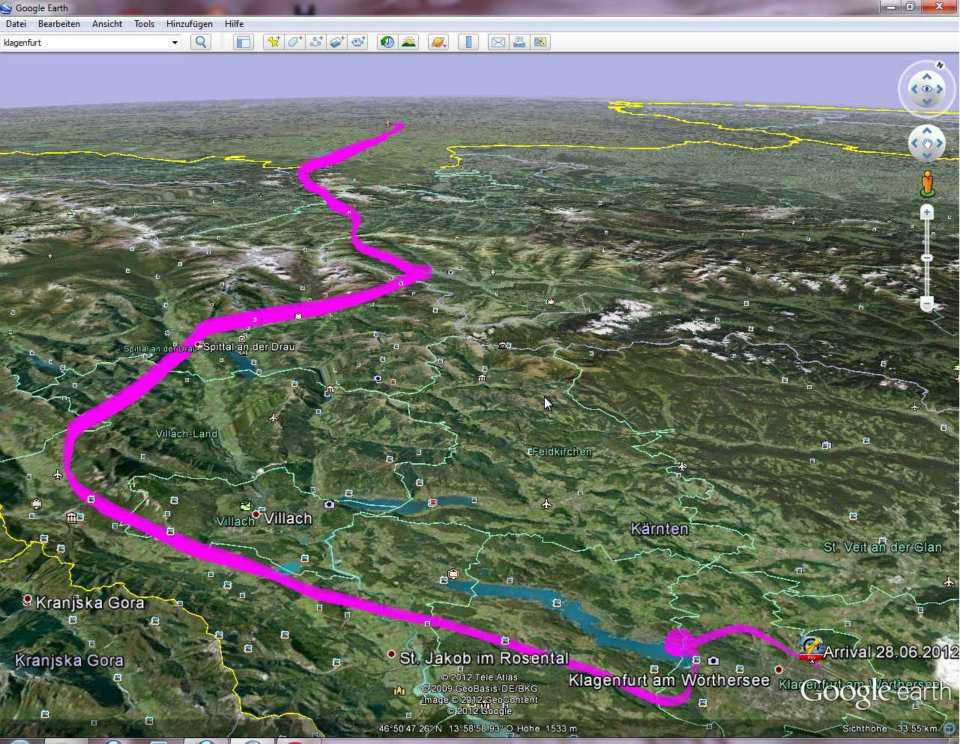
Task: Add a placemark with the pin icon
Action: [x=273, y=42]
